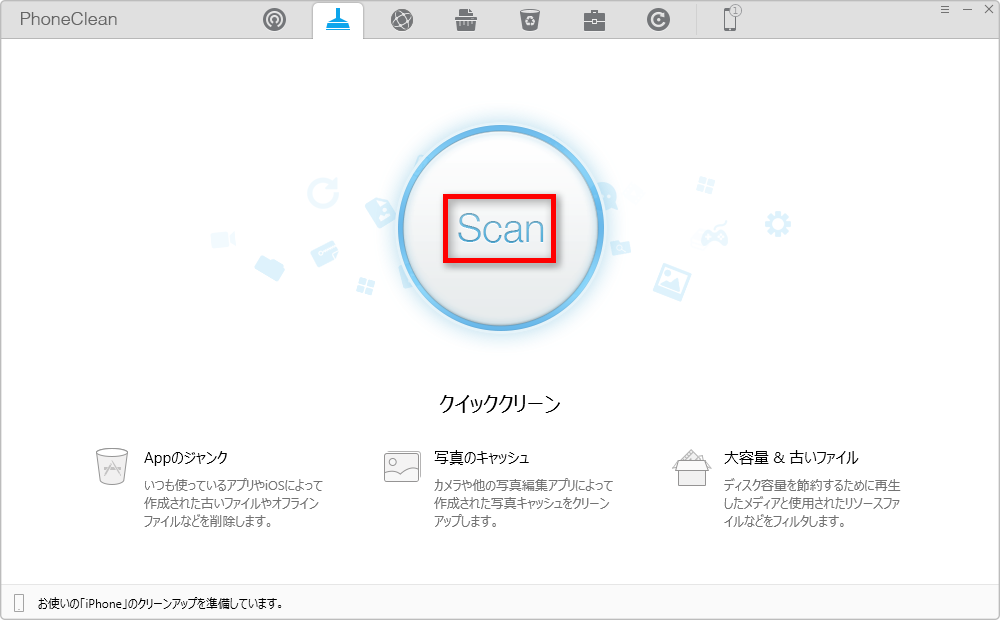The height and width of the screenshot is (620, 1000).
Task: Click the App junk description text
Action: [x=233, y=503]
